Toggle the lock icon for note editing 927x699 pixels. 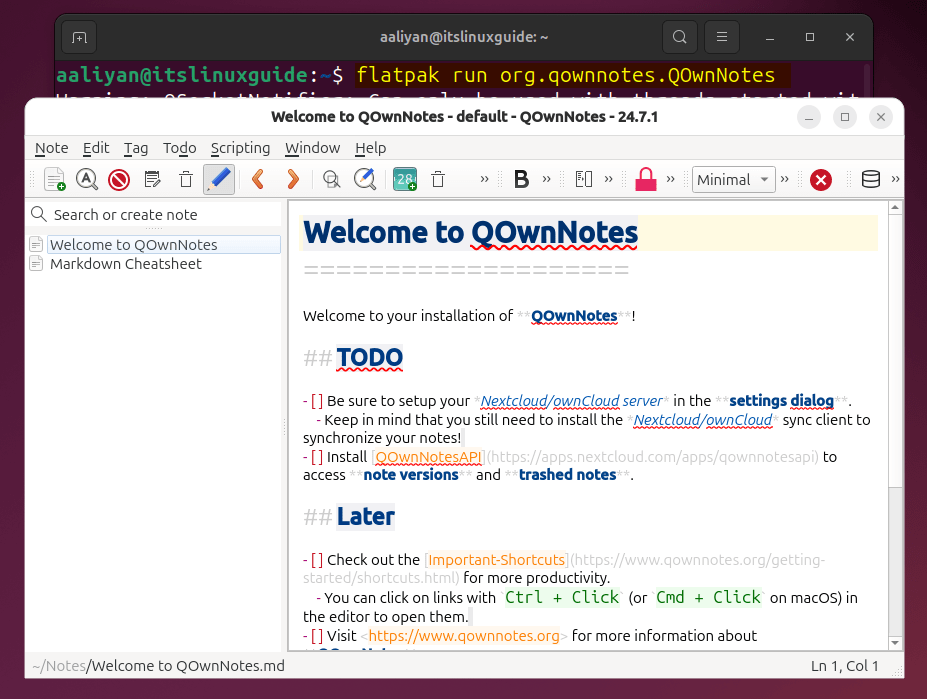coord(643,179)
